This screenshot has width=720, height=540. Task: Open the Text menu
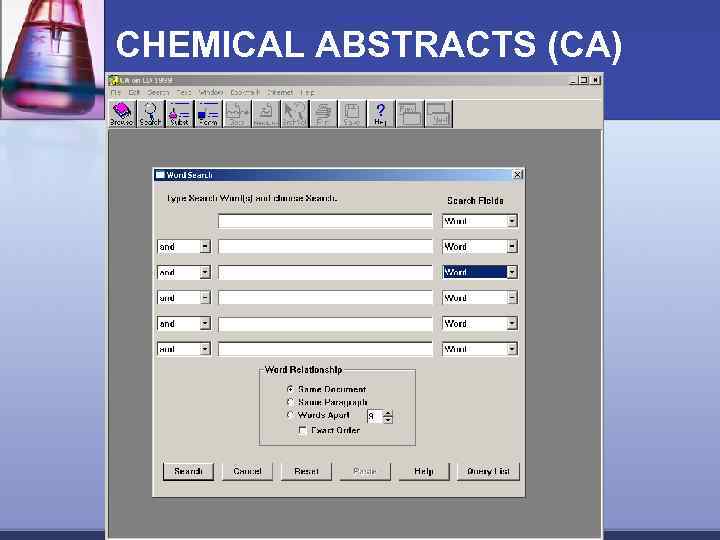click(x=184, y=92)
